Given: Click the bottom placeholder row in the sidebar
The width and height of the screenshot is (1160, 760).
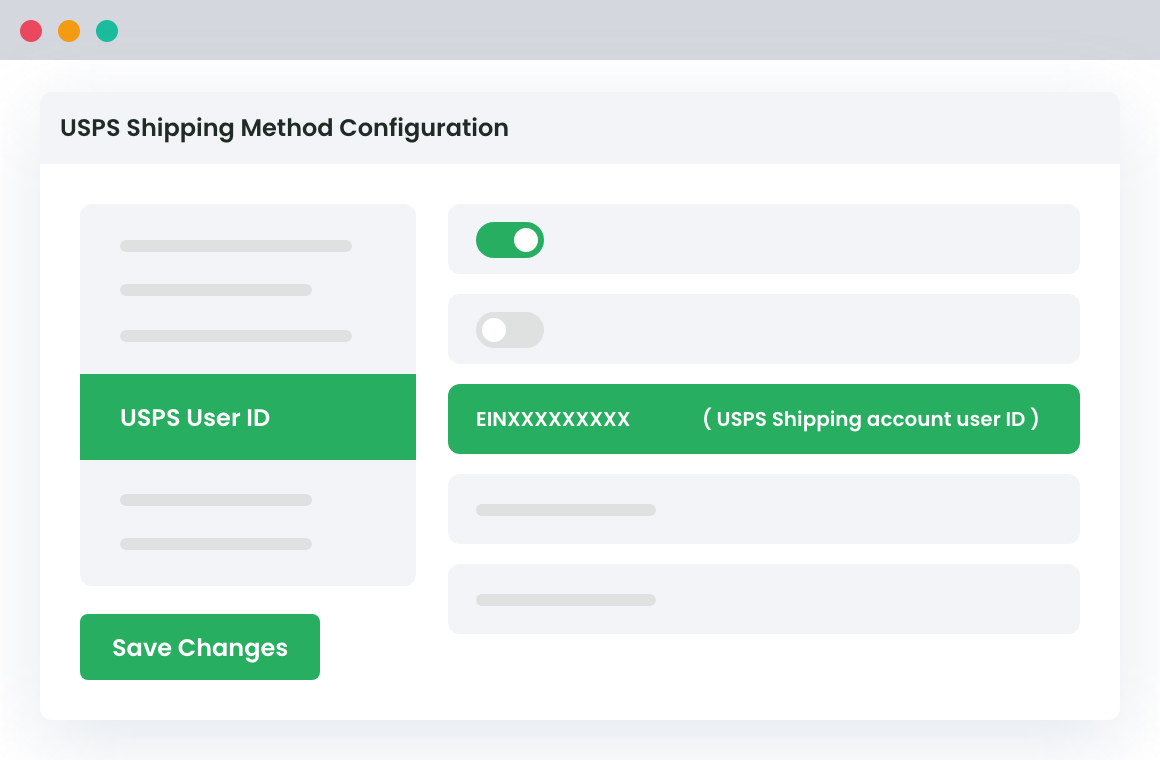Looking at the screenshot, I should (216, 544).
